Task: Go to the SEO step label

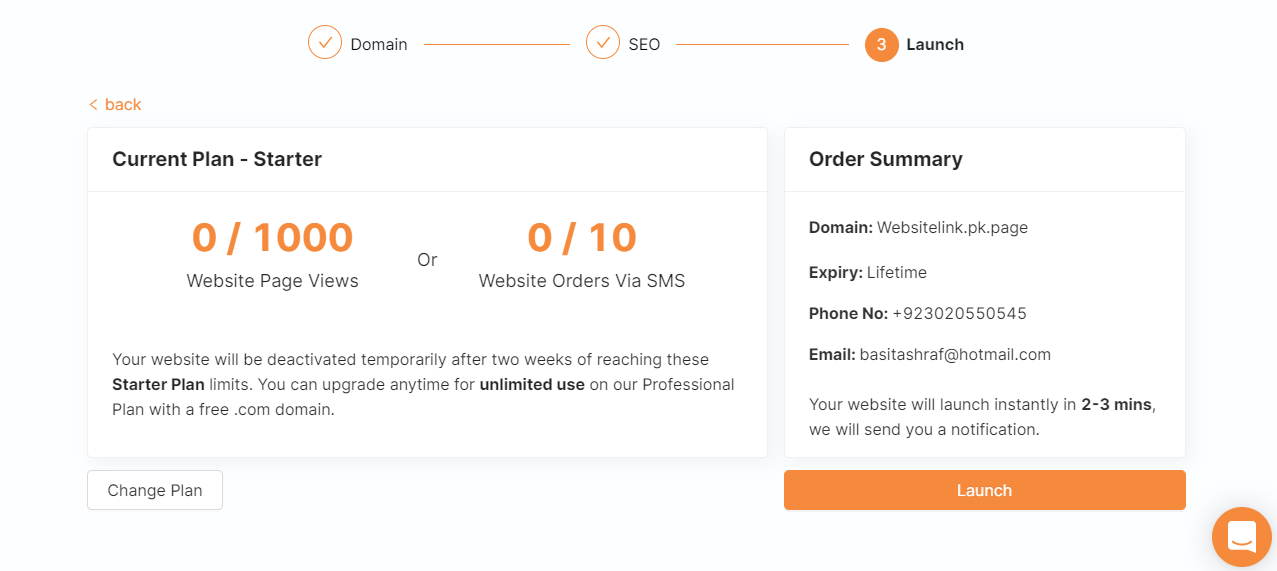Action: (644, 45)
